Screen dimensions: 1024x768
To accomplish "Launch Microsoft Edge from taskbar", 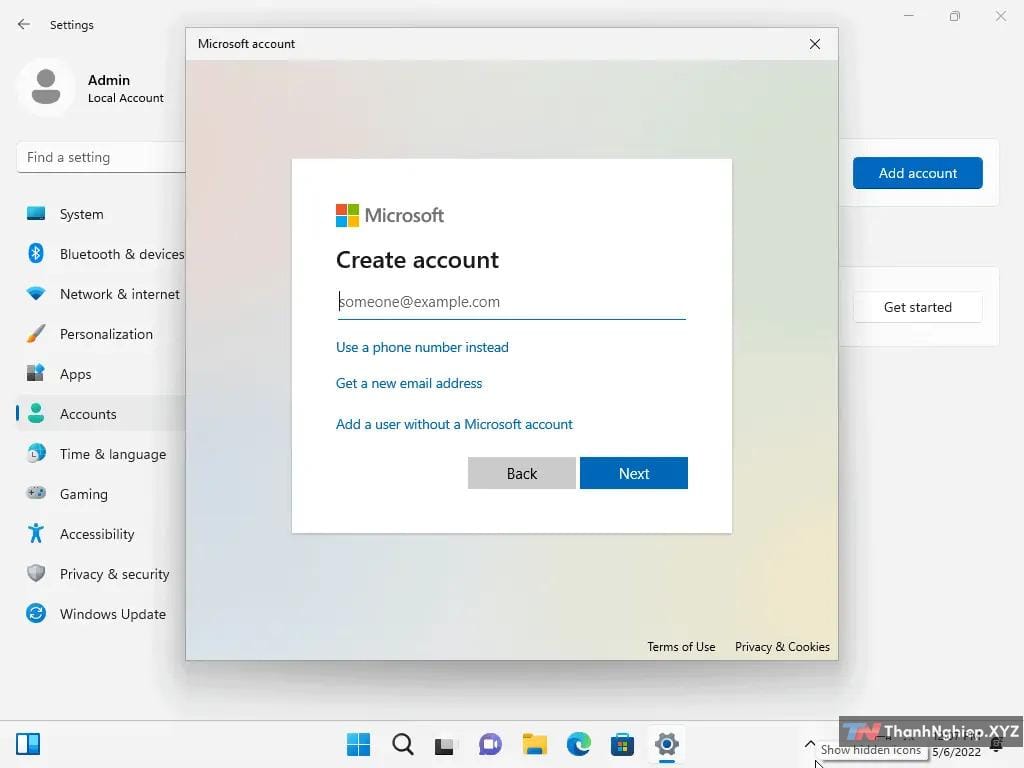I will click(x=578, y=744).
